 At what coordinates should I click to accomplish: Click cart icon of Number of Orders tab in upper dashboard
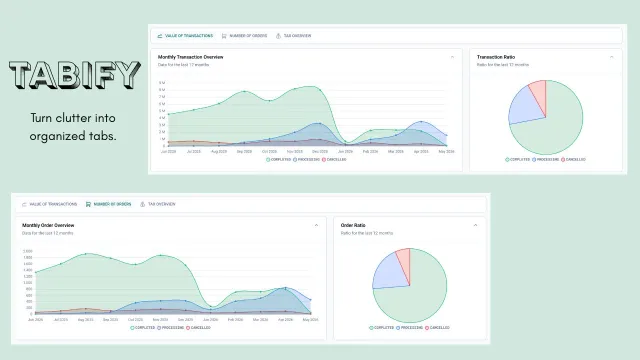[224, 36]
